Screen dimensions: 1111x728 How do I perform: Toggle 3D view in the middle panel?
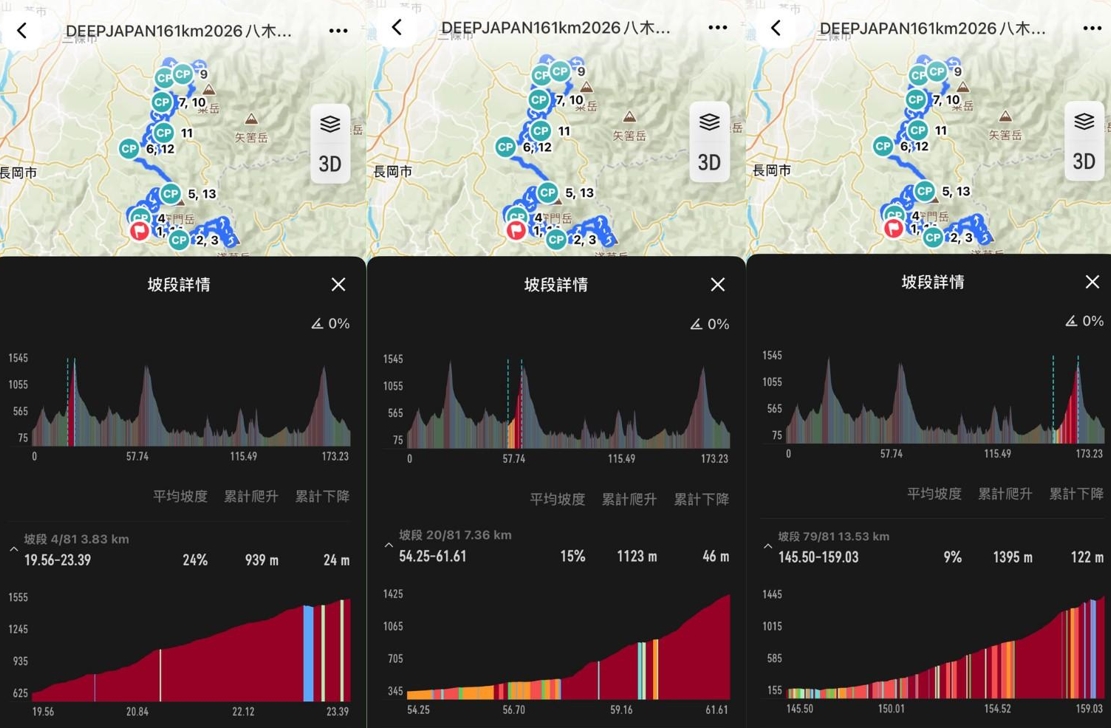click(x=709, y=162)
